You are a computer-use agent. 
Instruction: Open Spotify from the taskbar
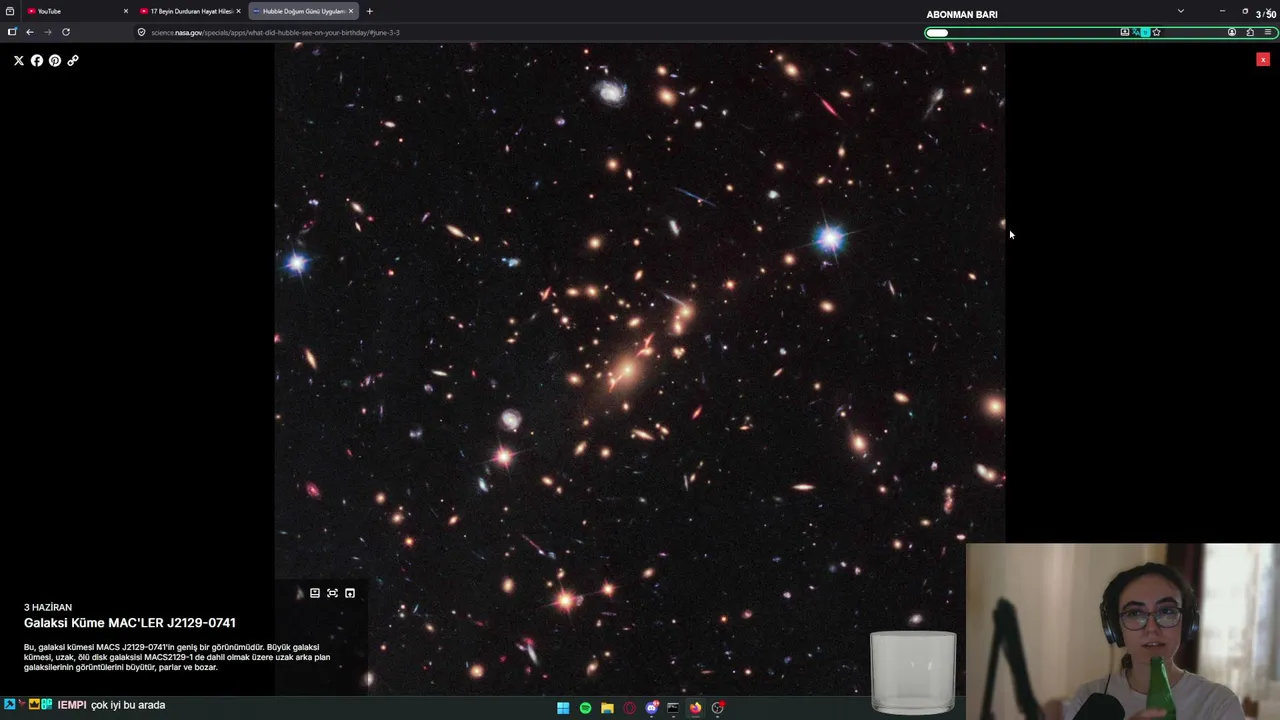click(x=585, y=708)
